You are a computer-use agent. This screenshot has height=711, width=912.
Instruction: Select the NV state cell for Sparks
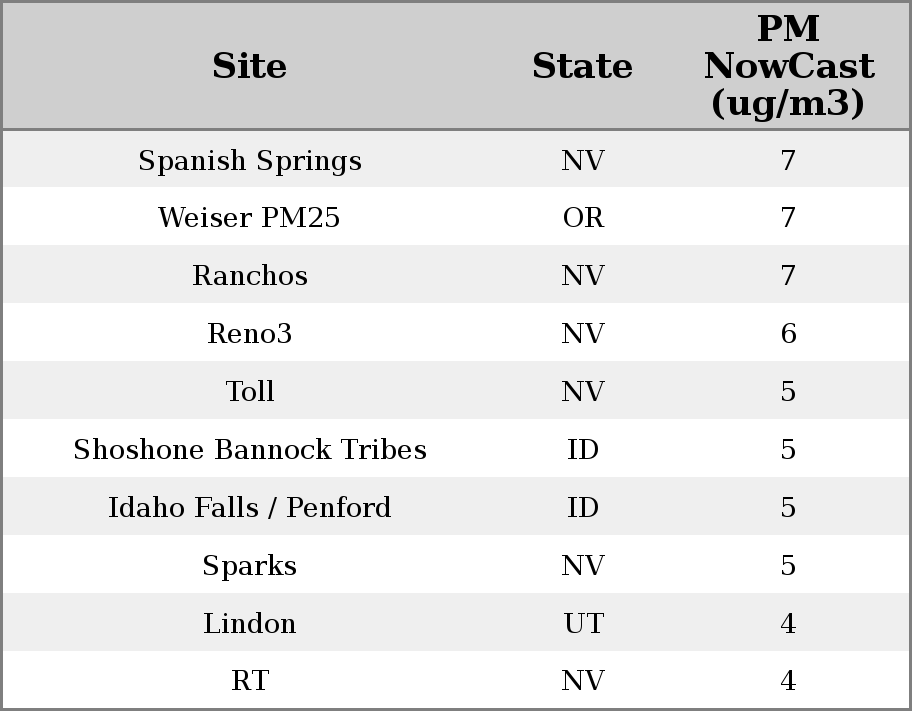point(583,566)
